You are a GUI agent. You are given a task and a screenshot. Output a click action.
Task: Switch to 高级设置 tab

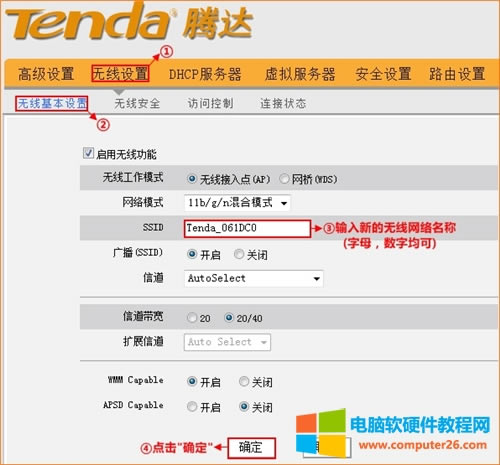46,74
